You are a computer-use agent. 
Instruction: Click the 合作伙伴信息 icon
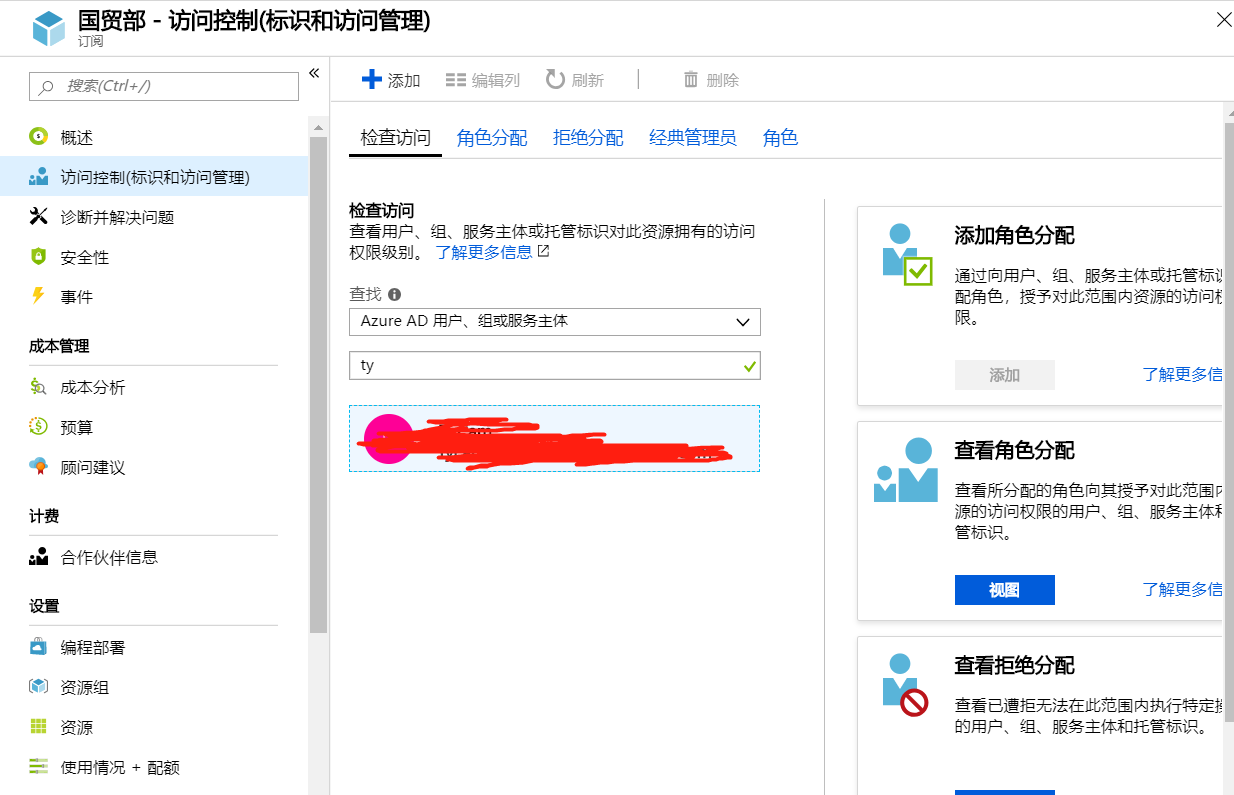(x=39, y=557)
